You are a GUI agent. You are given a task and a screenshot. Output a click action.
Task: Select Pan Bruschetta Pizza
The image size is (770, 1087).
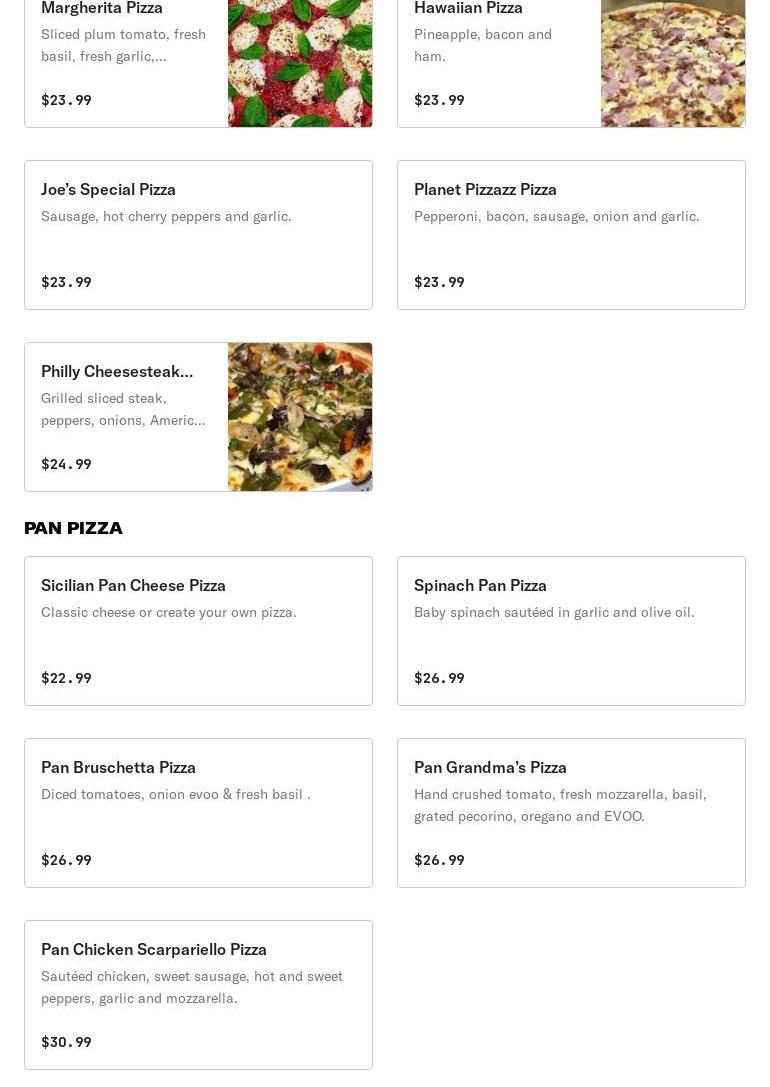pyautogui.click(x=118, y=767)
